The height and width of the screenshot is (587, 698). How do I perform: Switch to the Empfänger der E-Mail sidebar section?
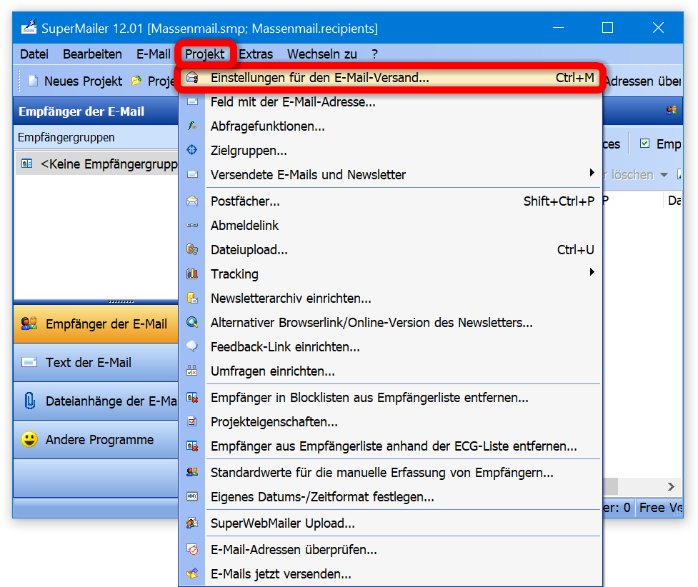click(x=96, y=324)
